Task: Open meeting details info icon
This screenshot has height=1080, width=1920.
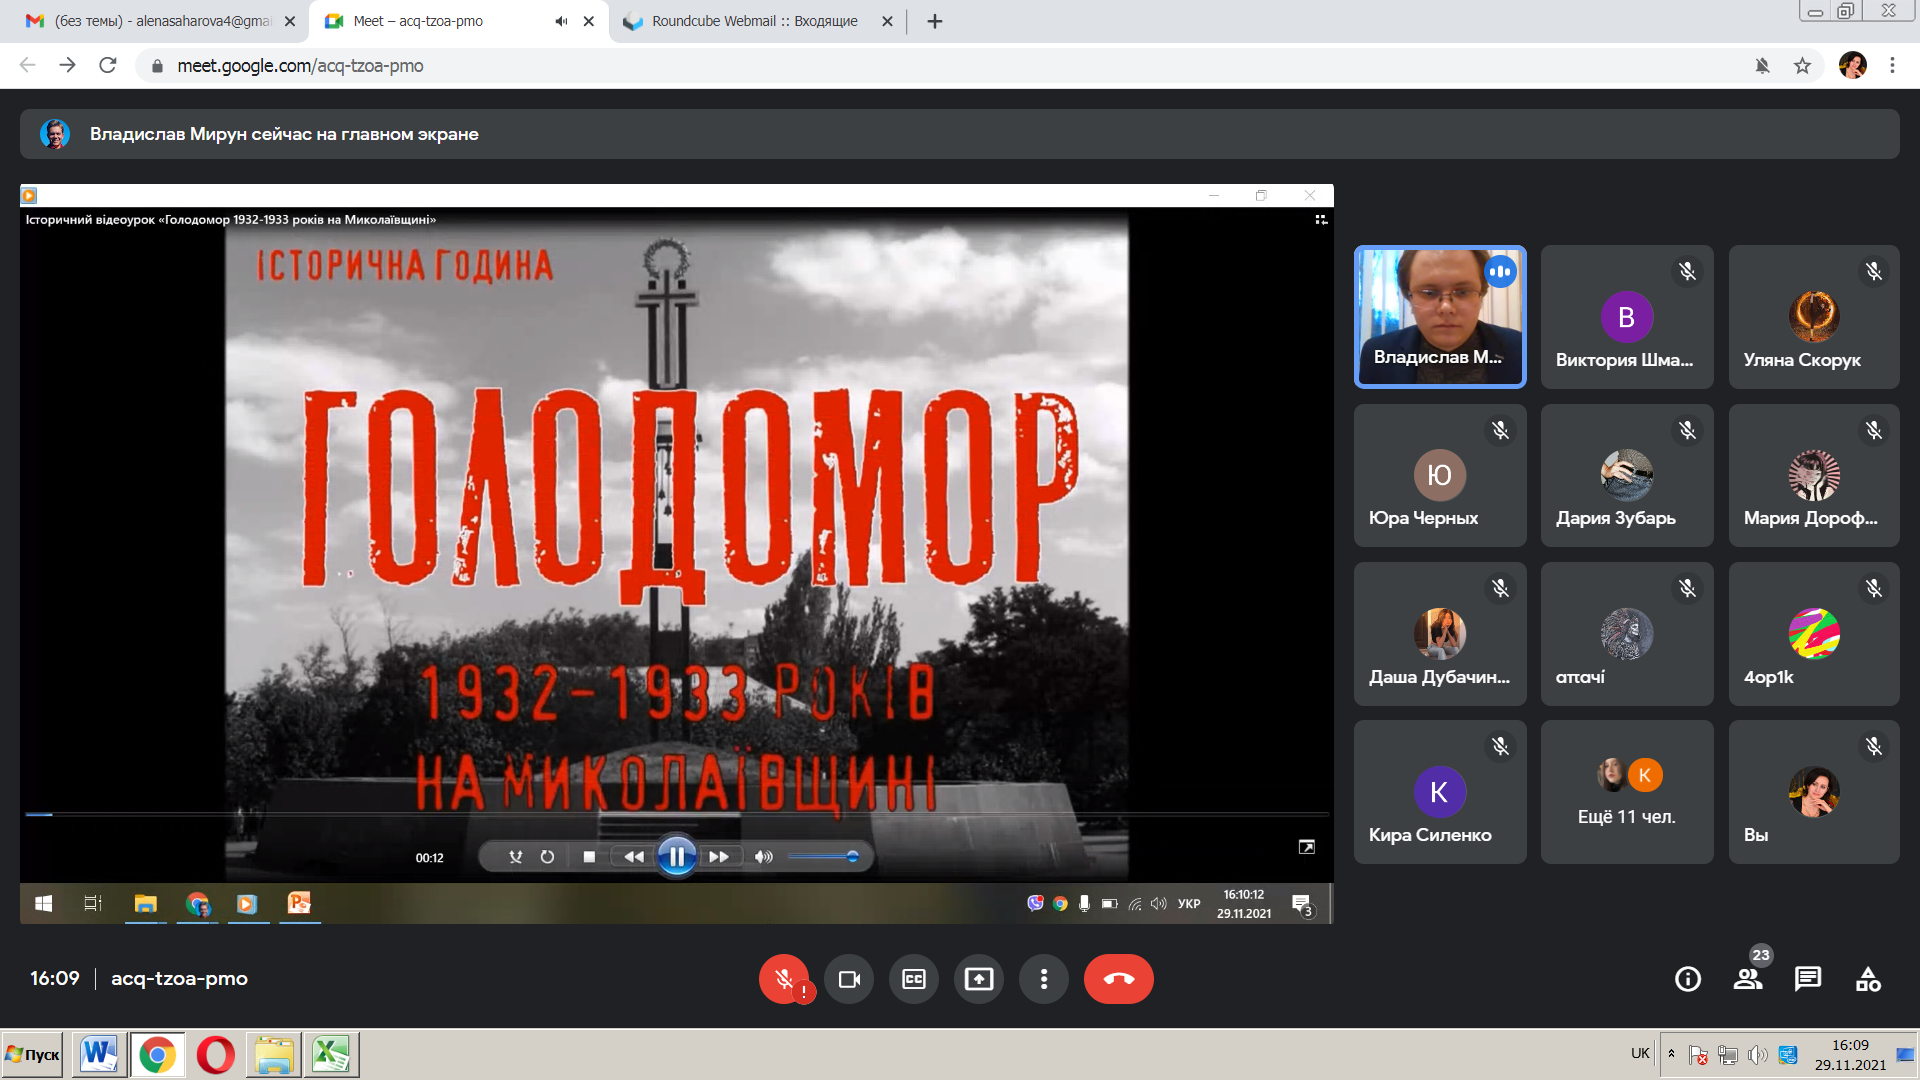Action: [1688, 979]
